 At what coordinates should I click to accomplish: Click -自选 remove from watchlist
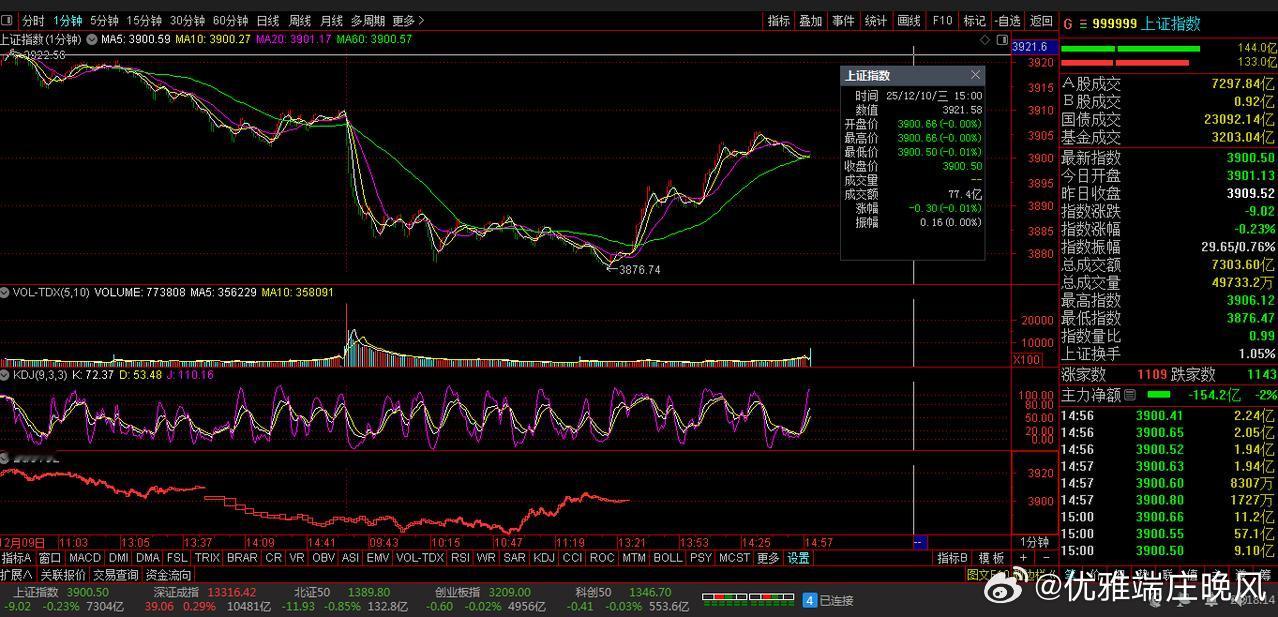1008,20
